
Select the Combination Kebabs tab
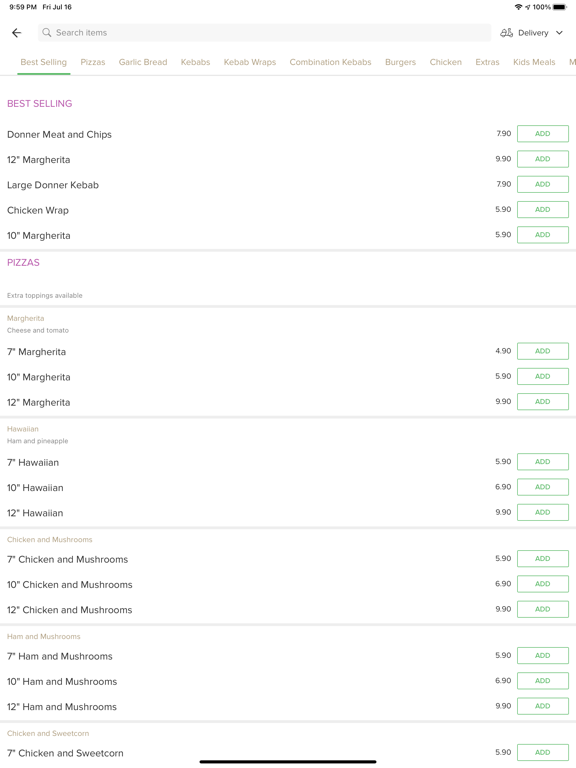(x=330, y=62)
